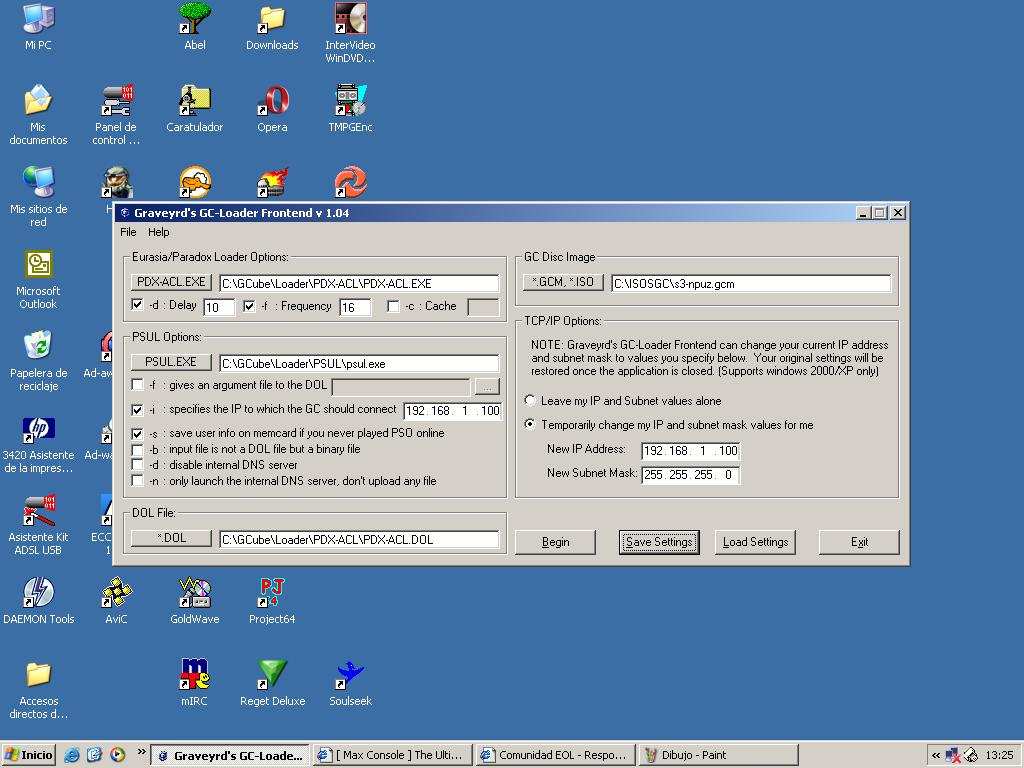Click the Load Settings button
The image size is (1024, 768).
[x=755, y=542]
